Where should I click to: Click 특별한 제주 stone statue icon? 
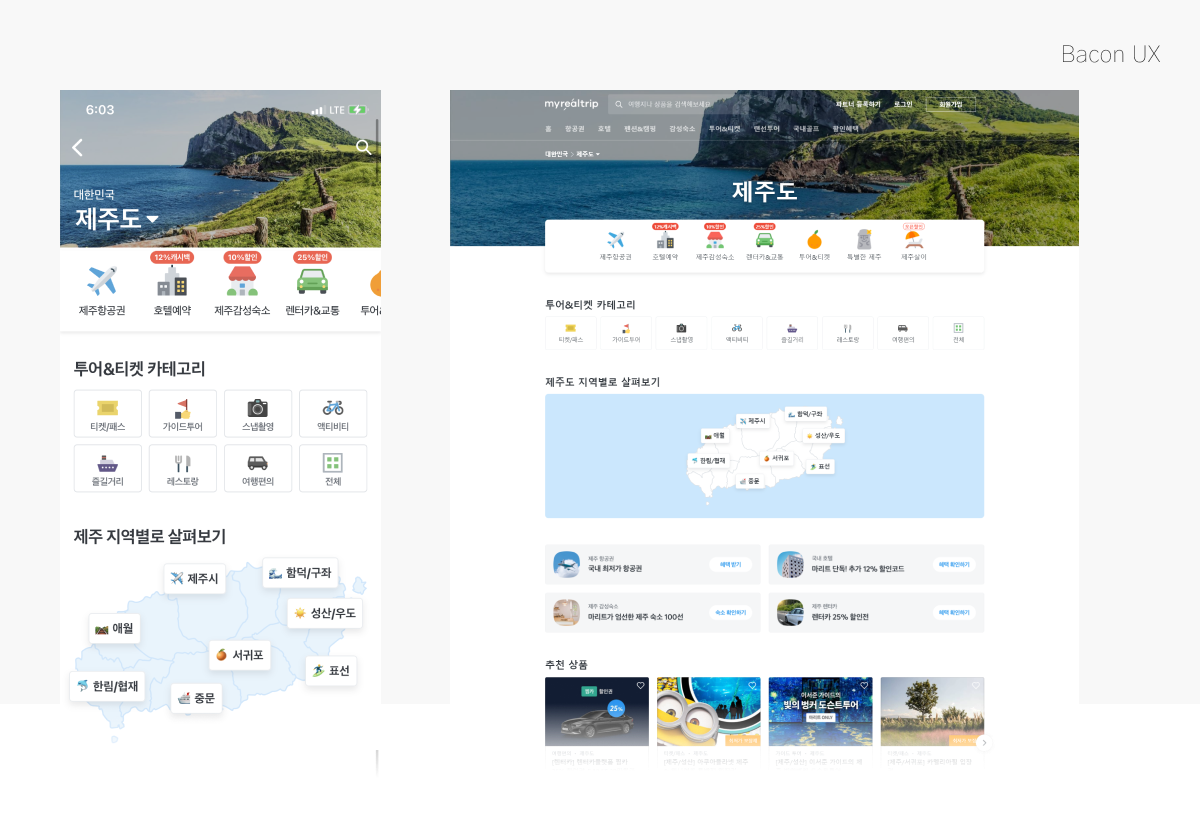(x=864, y=240)
